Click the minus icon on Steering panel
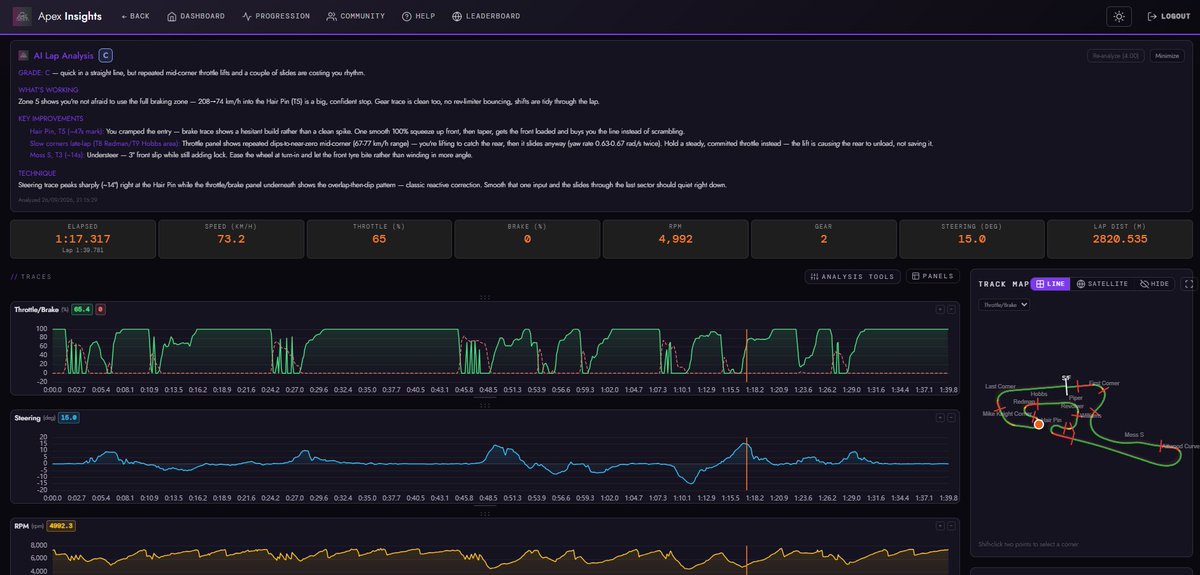The image size is (1200, 575). 952,417
